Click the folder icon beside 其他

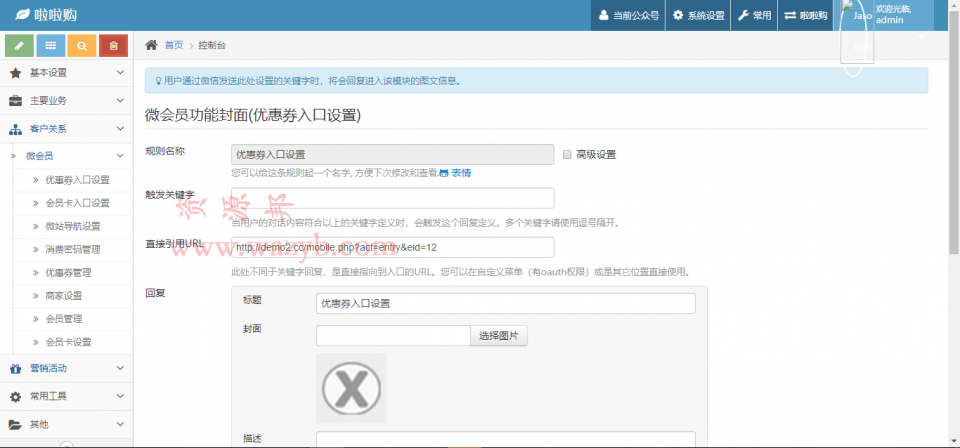pos(16,425)
